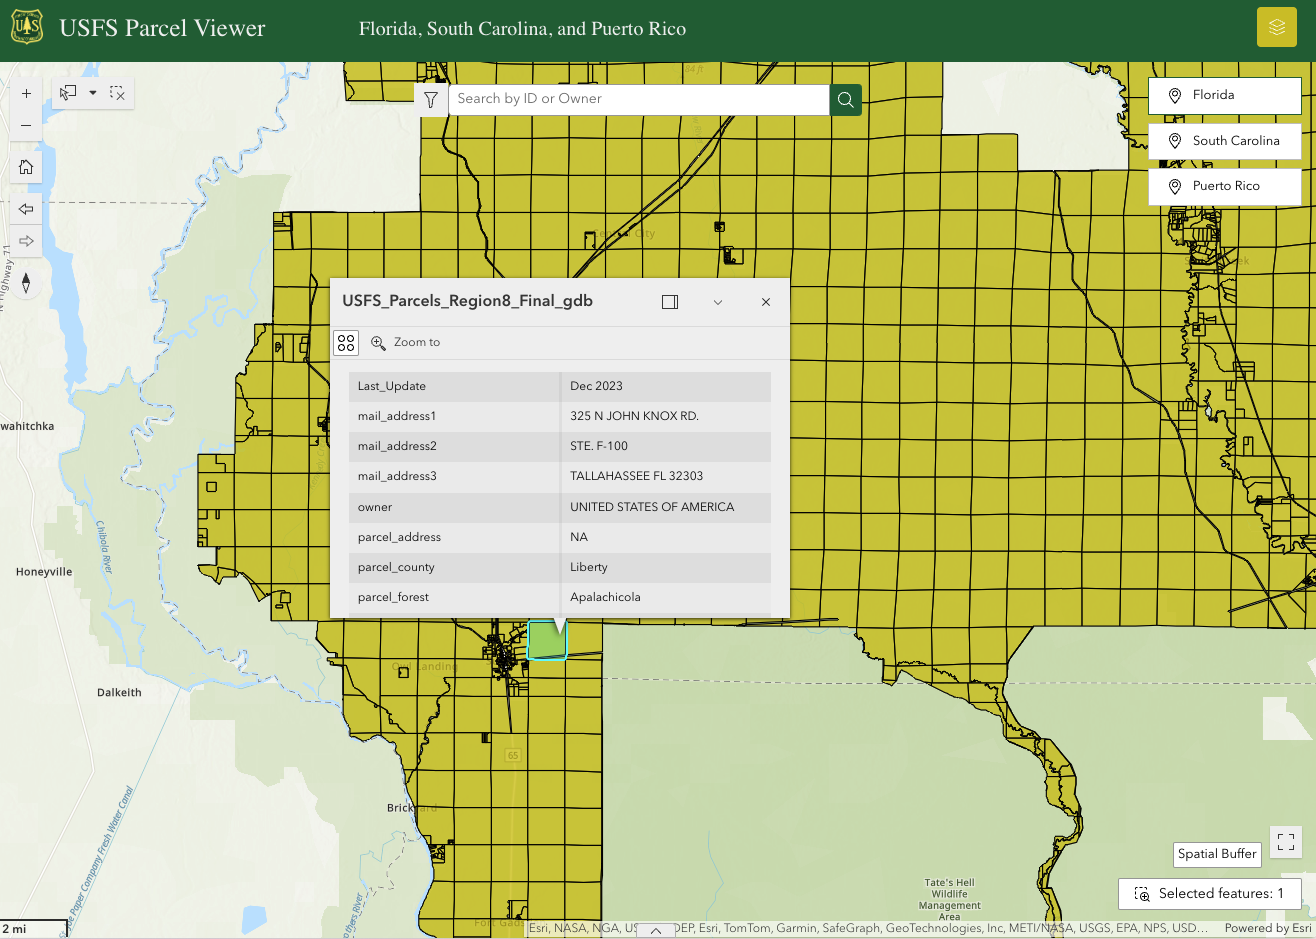Dock the popup using the dock icon
1316x939 pixels.
coord(670,301)
